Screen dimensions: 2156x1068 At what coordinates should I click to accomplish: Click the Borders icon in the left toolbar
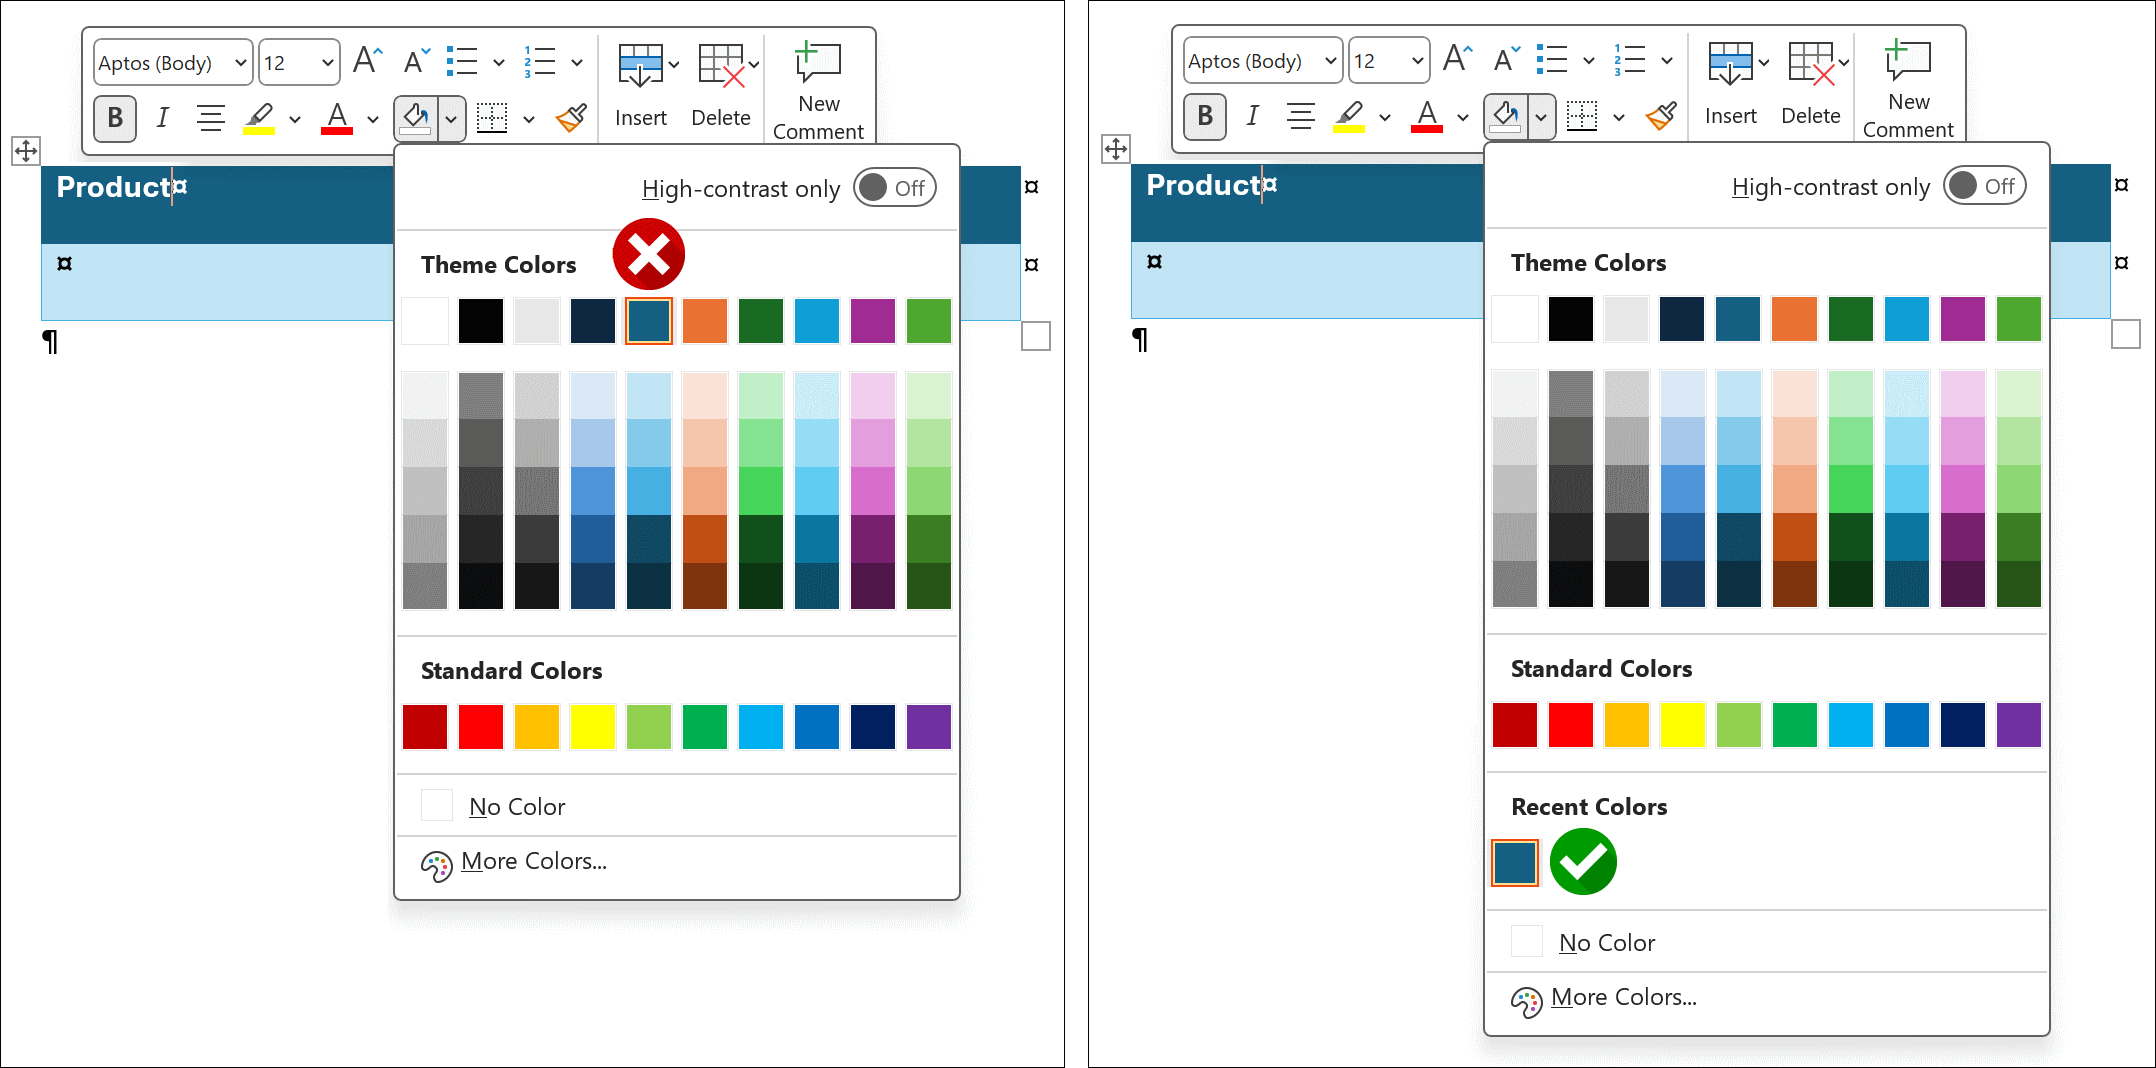[491, 118]
